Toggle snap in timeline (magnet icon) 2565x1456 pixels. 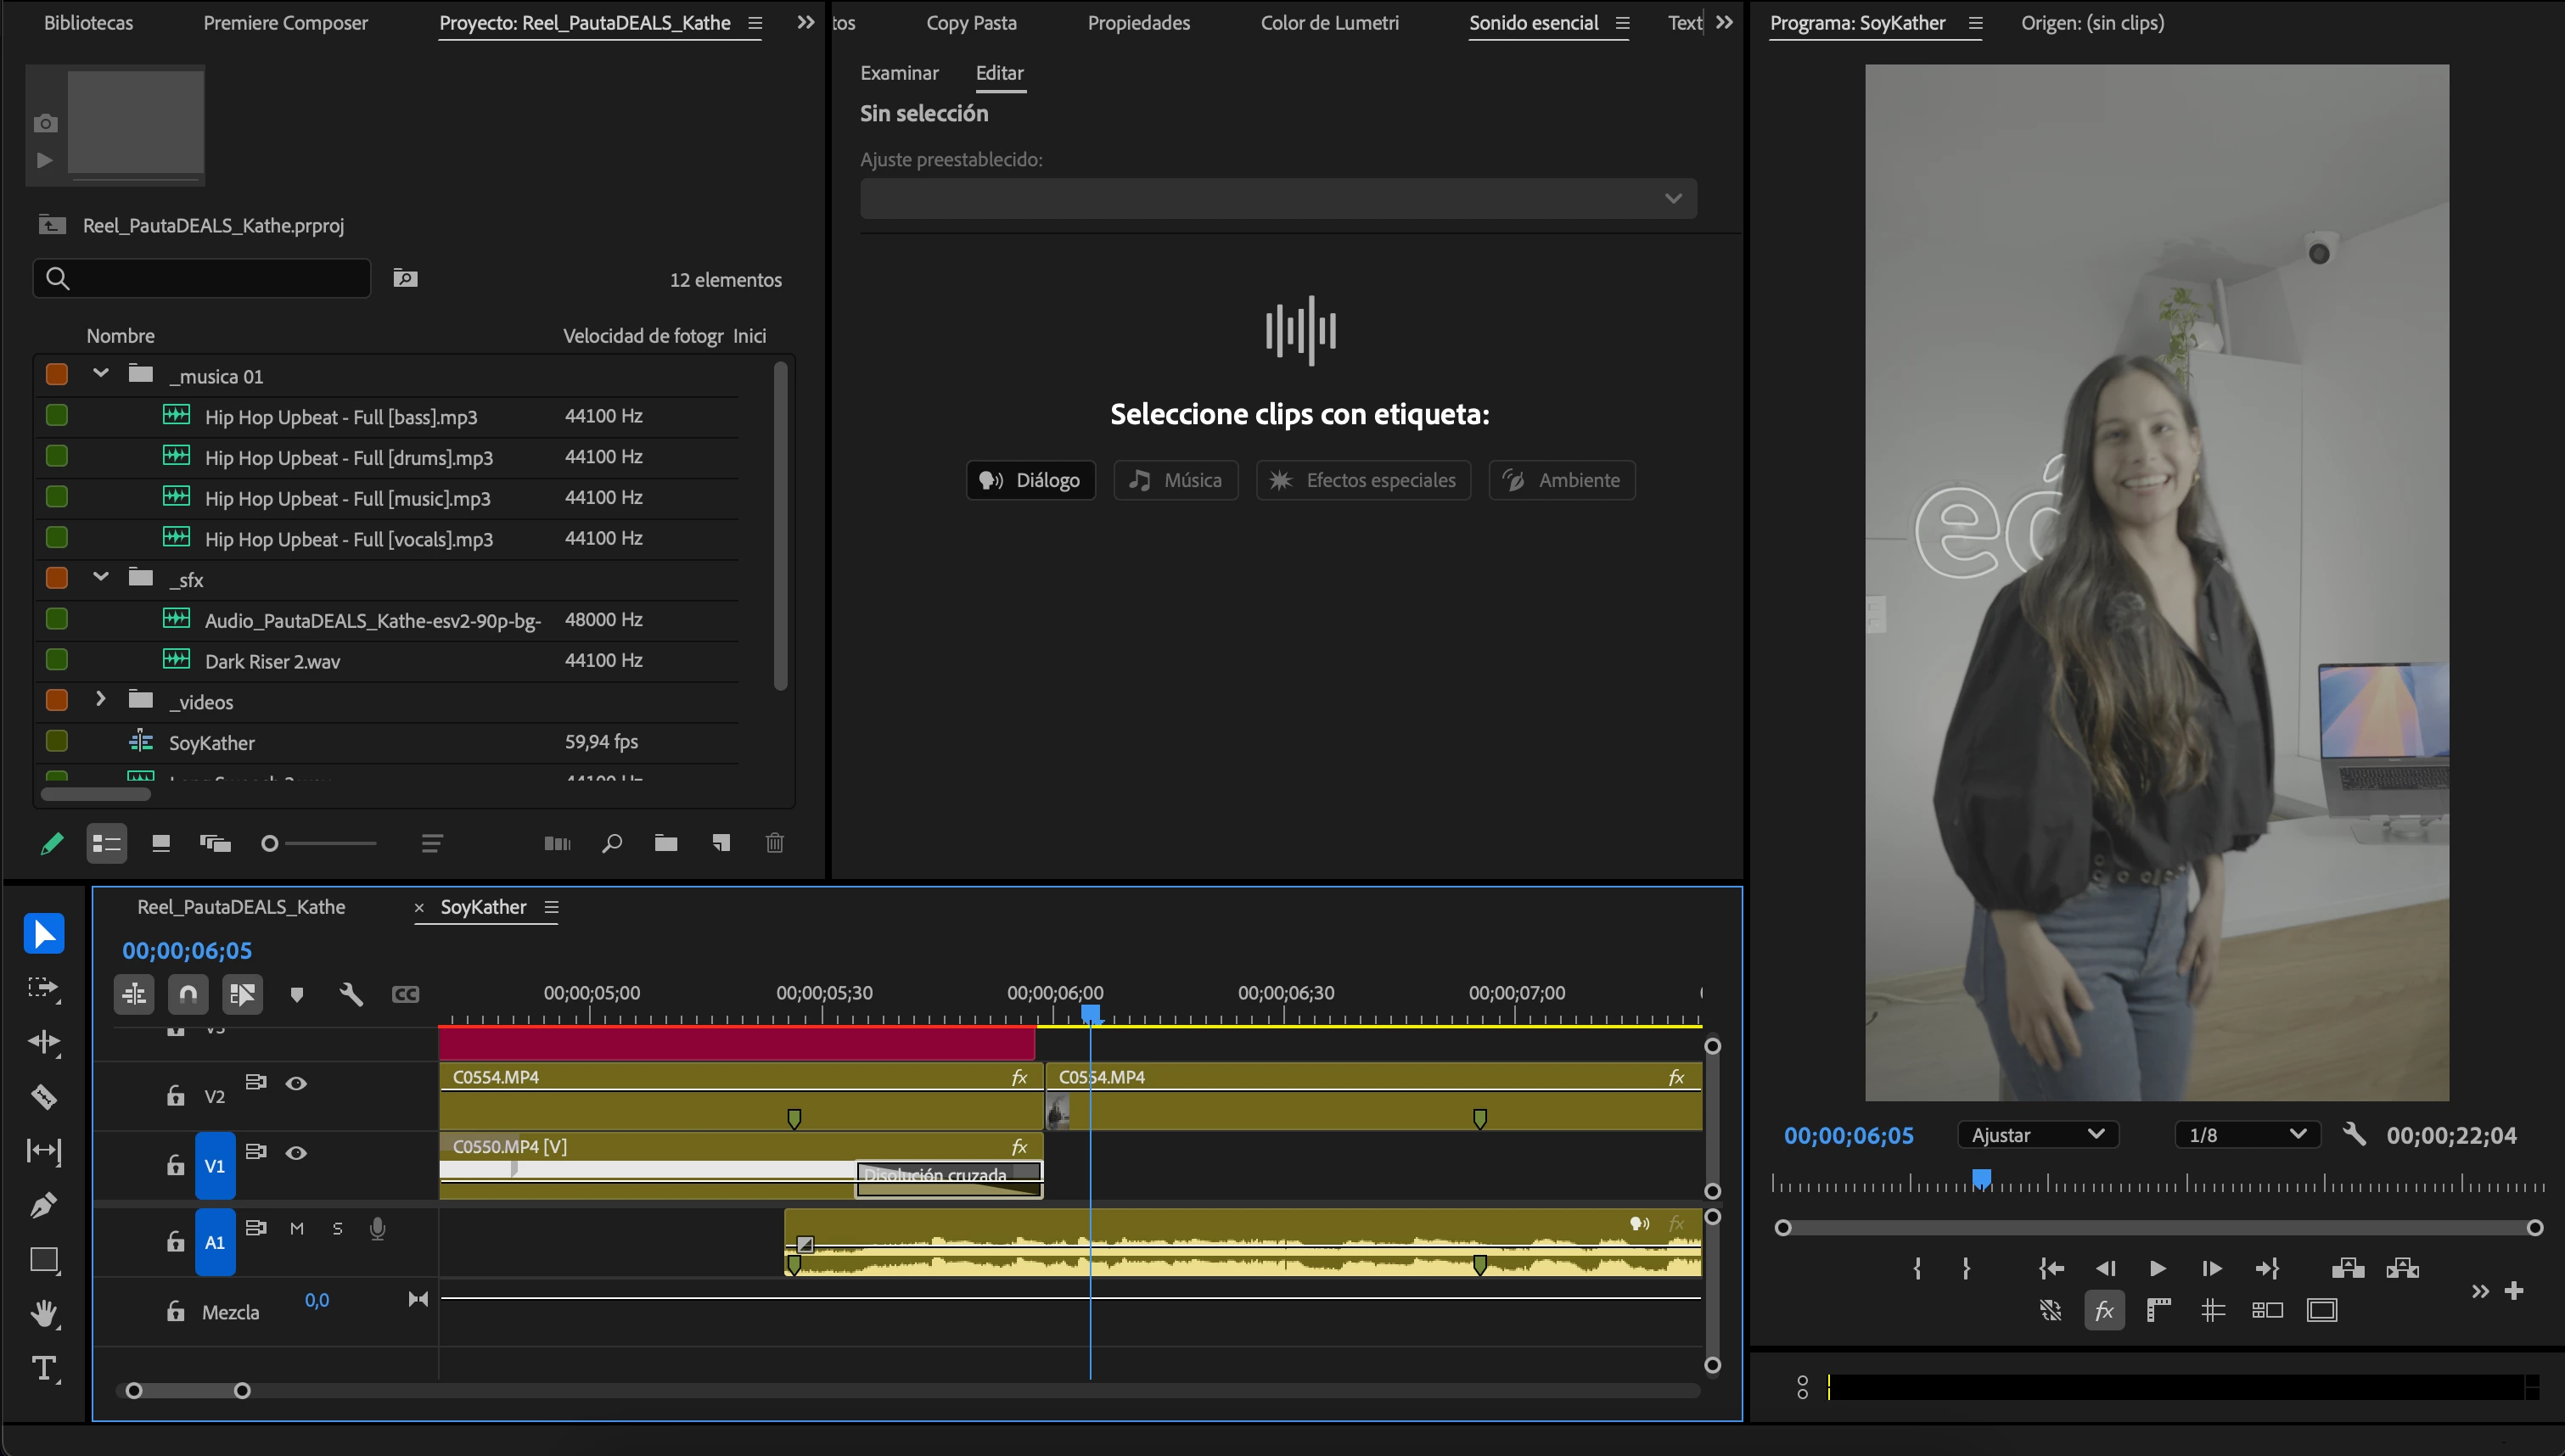(188, 994)
